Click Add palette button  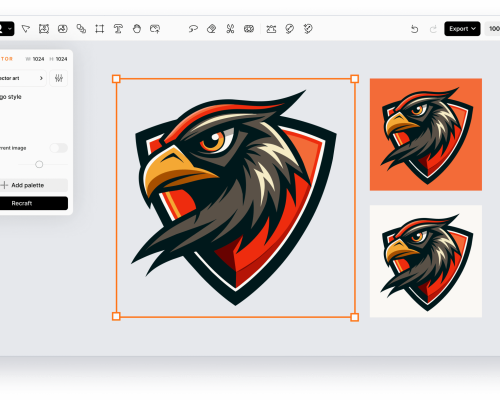point(33,185)
